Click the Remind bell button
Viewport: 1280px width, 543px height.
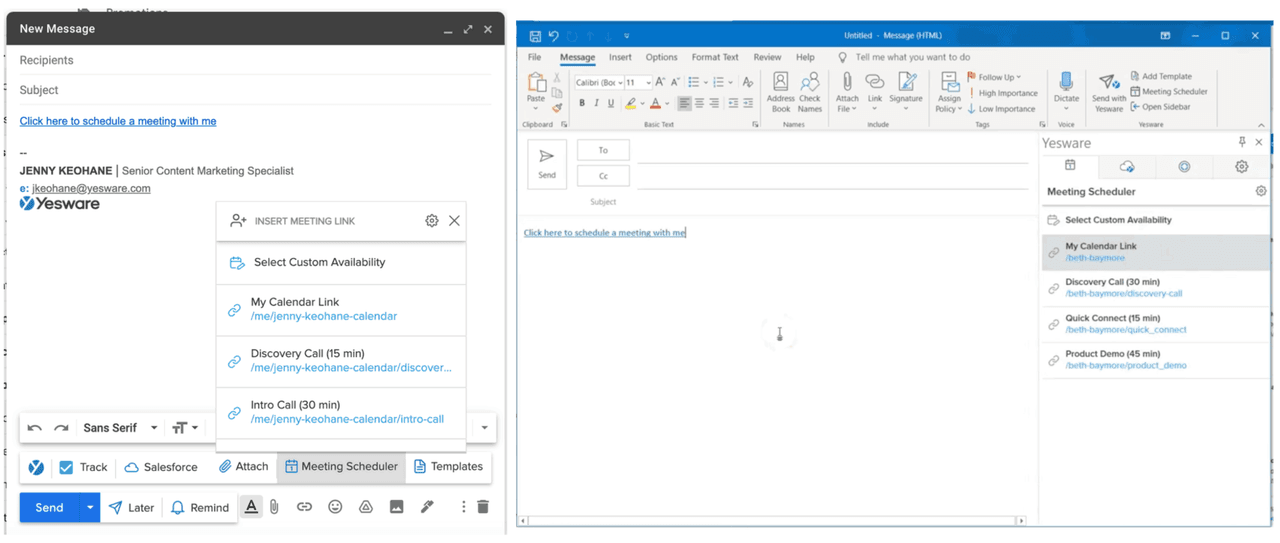pos(199,508)
